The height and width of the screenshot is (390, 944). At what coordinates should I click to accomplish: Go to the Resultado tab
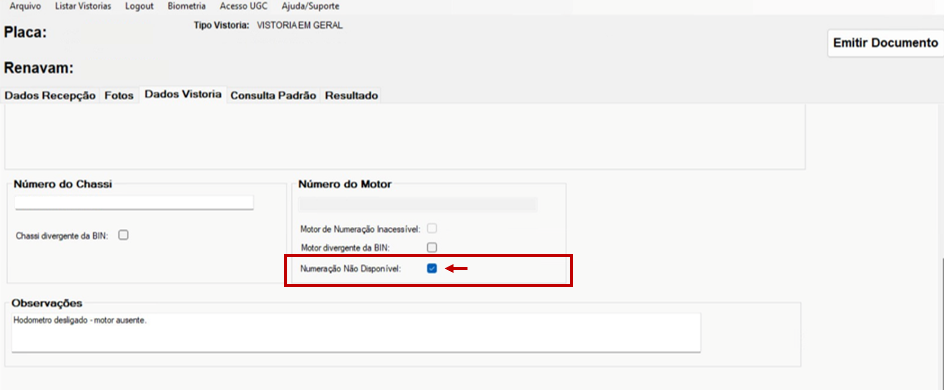coord(352,96)
